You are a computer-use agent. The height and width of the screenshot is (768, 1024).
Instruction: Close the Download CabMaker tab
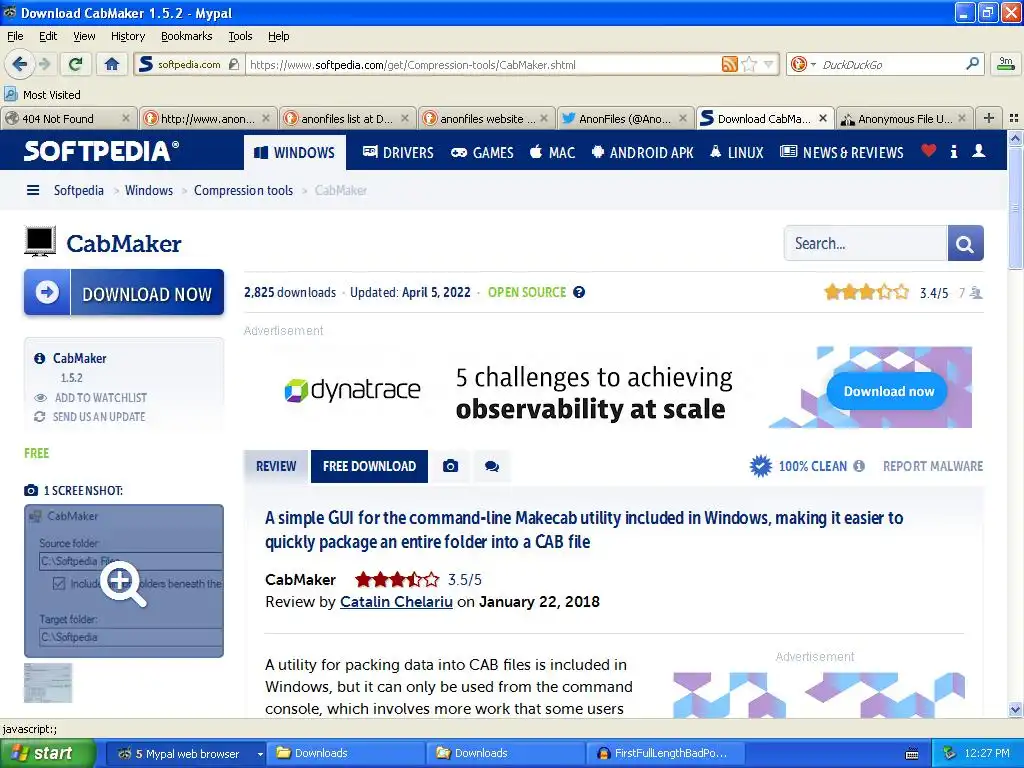coord(824,118)
